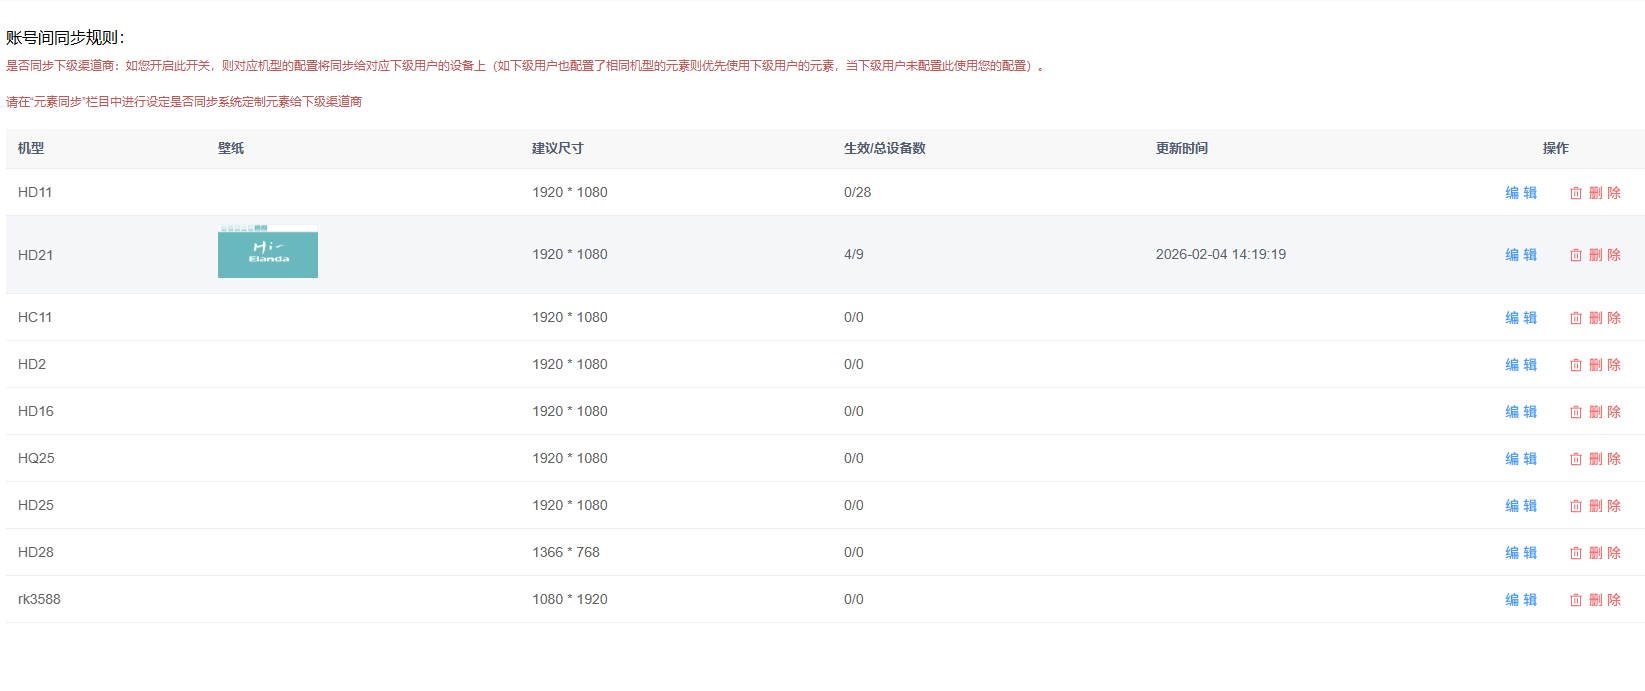The height and width of the screenshot is (691, 1645).
Task: Click the 生效/总设备数 column header
Action: point(885,148)
